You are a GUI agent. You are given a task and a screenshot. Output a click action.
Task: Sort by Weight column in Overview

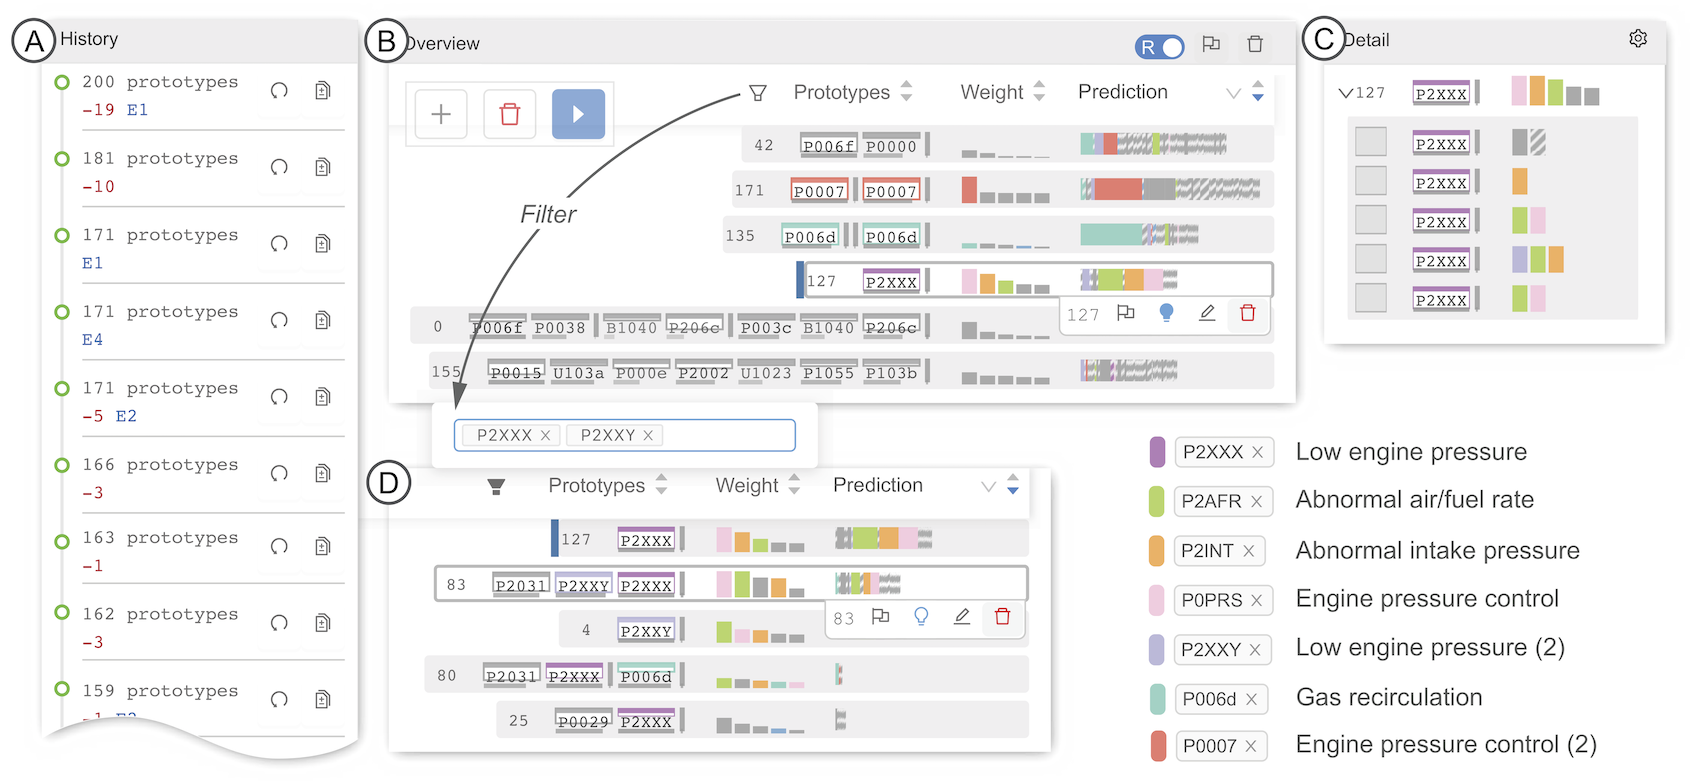tap(1039, 91)
